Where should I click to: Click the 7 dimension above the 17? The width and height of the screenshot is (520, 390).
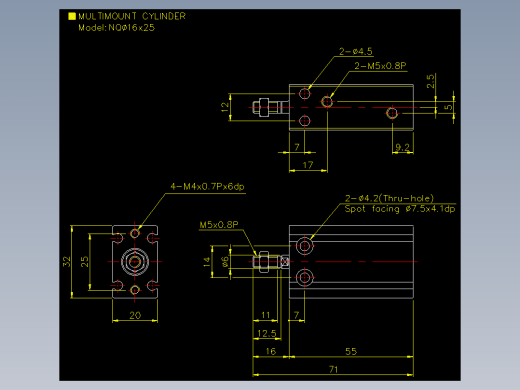pyautogui.click(x=297, y=147)
